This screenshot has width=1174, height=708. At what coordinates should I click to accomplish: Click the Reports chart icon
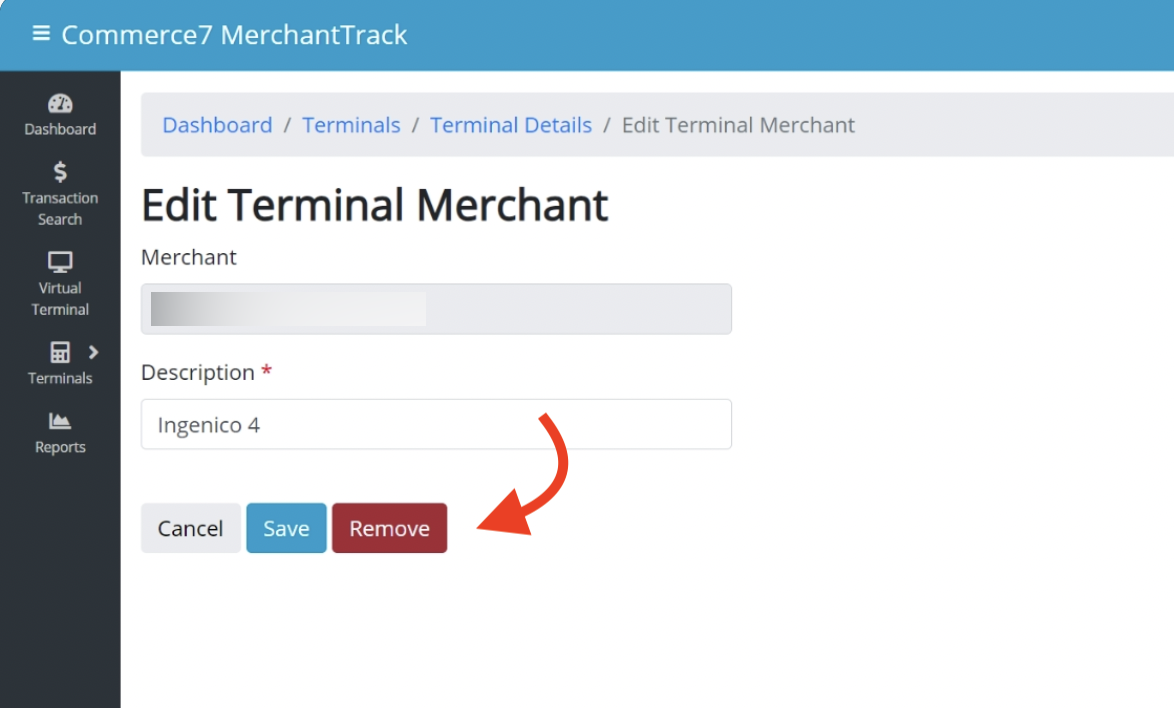[60, 421]
